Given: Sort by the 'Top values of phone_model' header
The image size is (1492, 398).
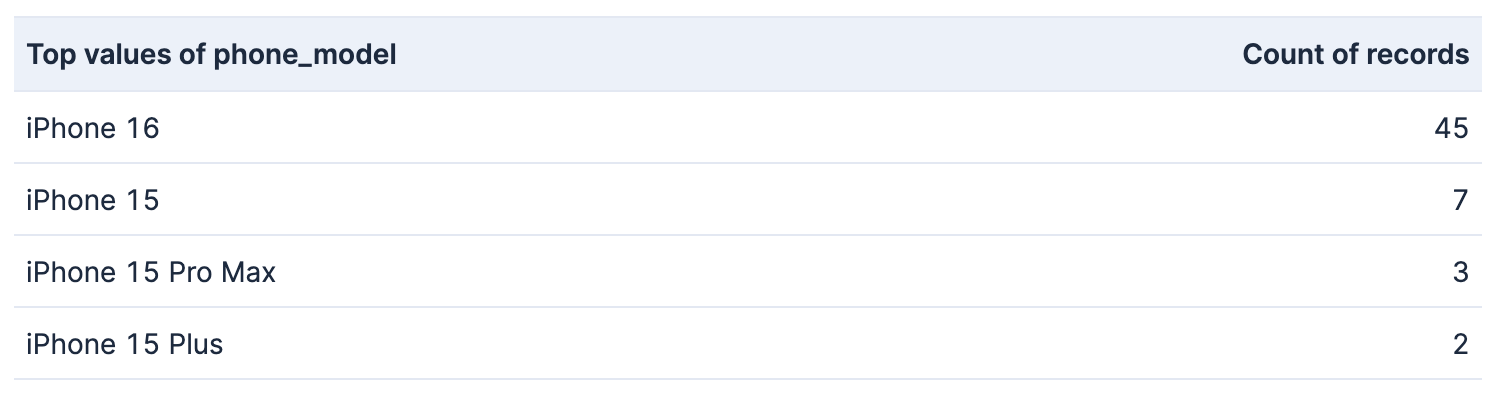Looking at the screenshot, I should point(211,55).
